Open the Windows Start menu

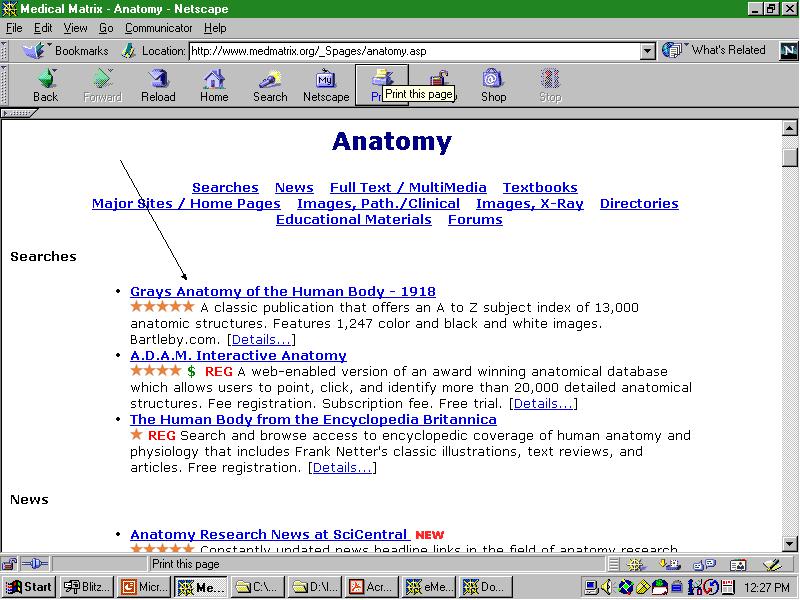tap(29, 587)
